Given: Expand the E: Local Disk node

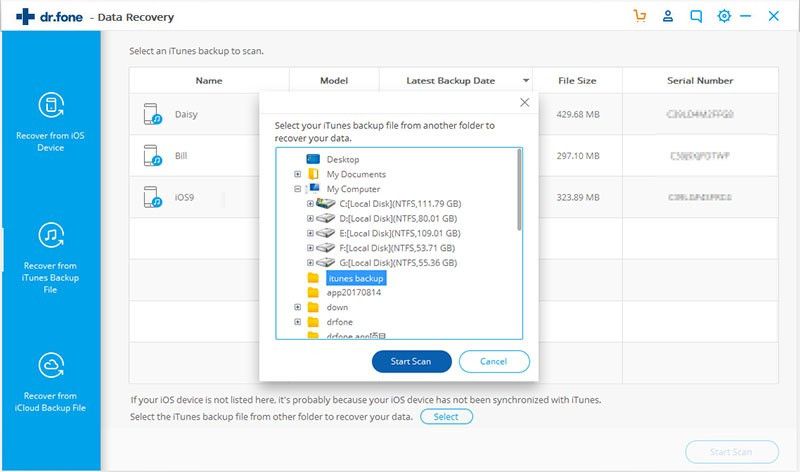Looking at the screenshot, I should point(310,233).
